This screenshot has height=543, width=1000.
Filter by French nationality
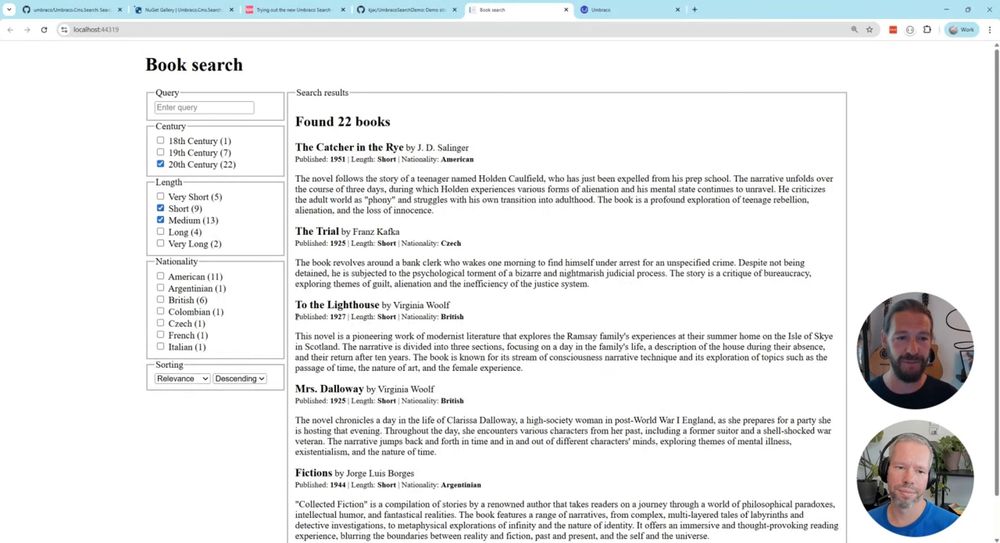pyautogui.click(x=160, y=334)
